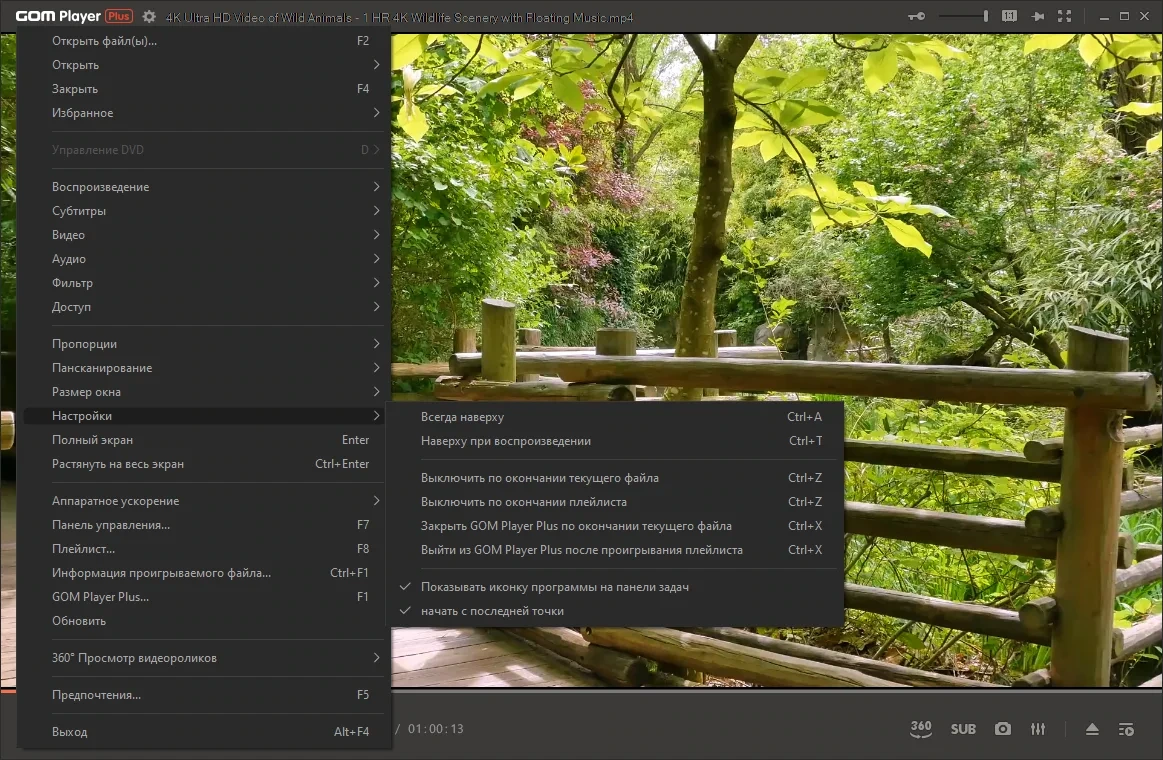This screenshot has width=1163, height=760.
Task: Click the eject open-file icon
Action: coord(1092,729)
